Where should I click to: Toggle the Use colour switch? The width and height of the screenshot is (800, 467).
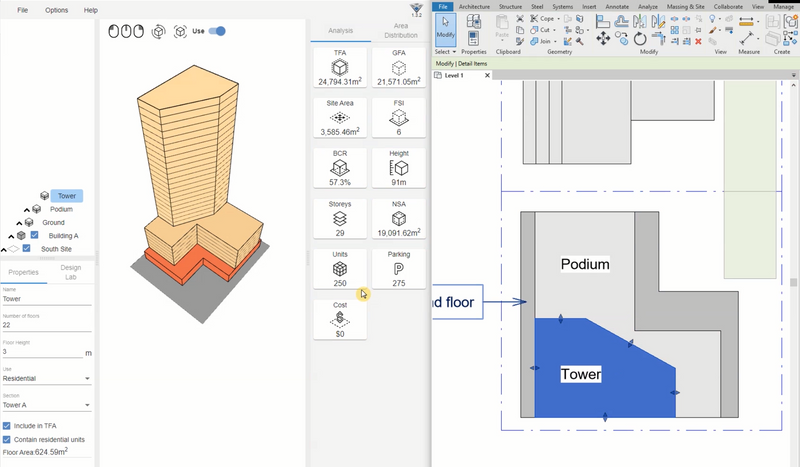pyautogui.click(x=217, y=31)
